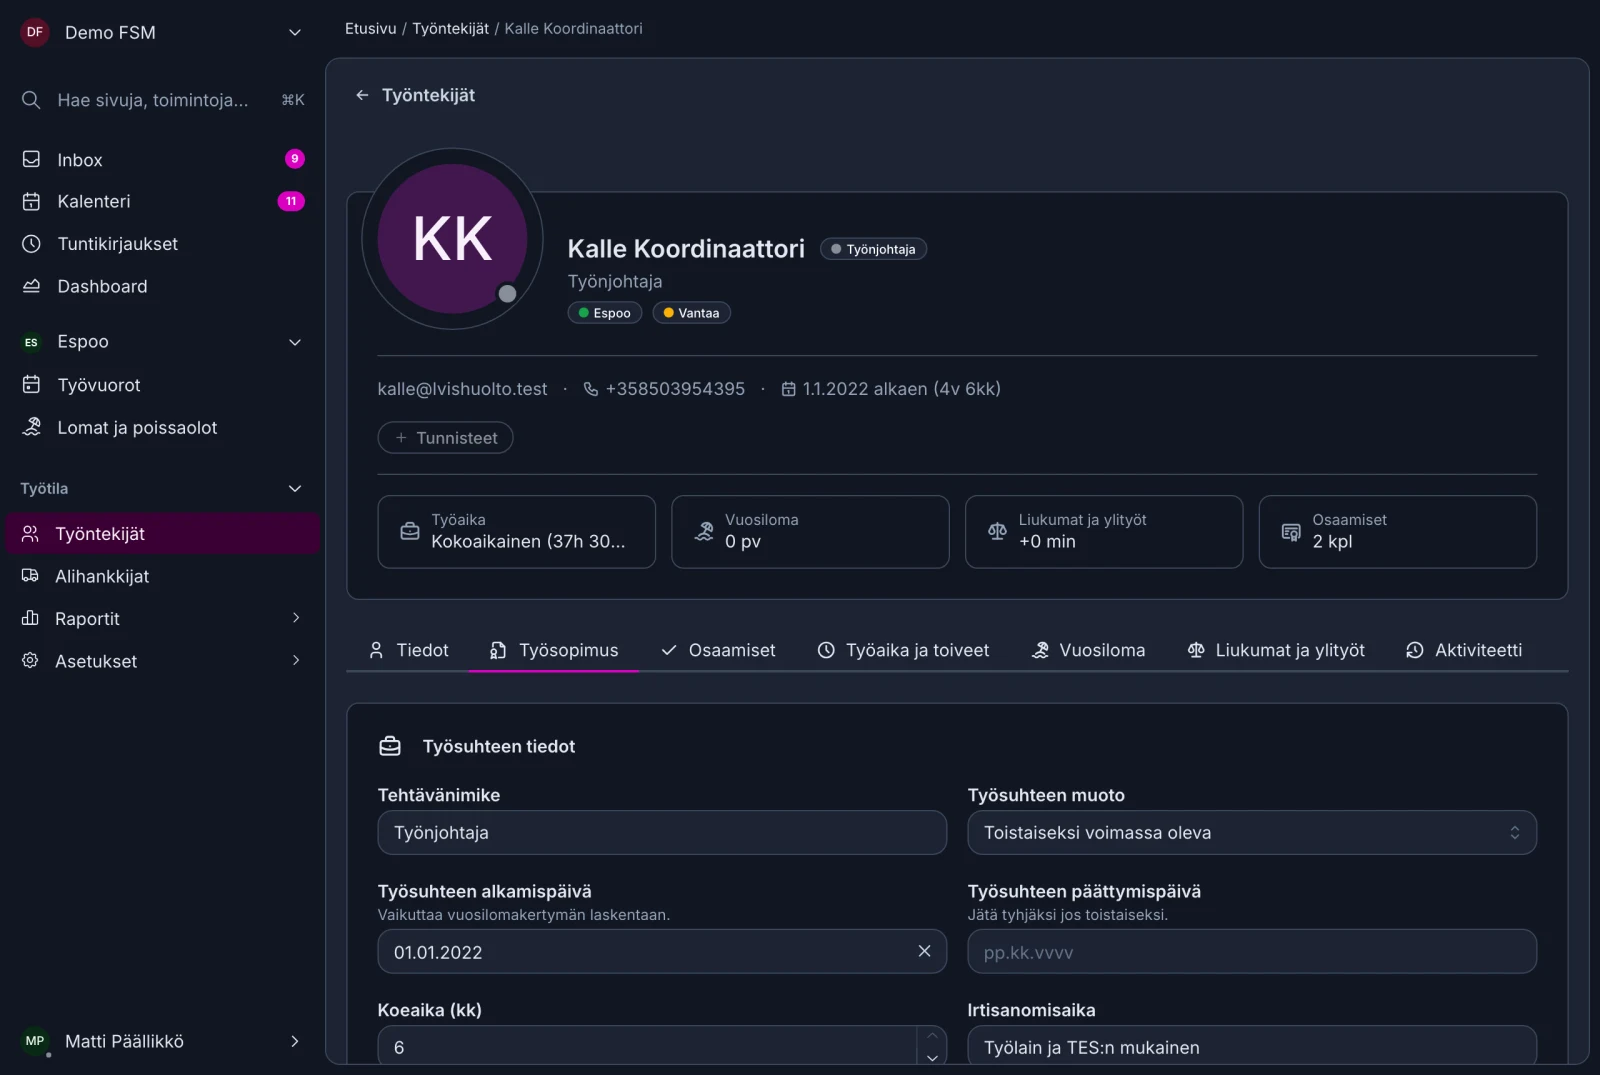Expand the Espoo location chevron
1600x1075 pixels.
[x=295, y=342]
